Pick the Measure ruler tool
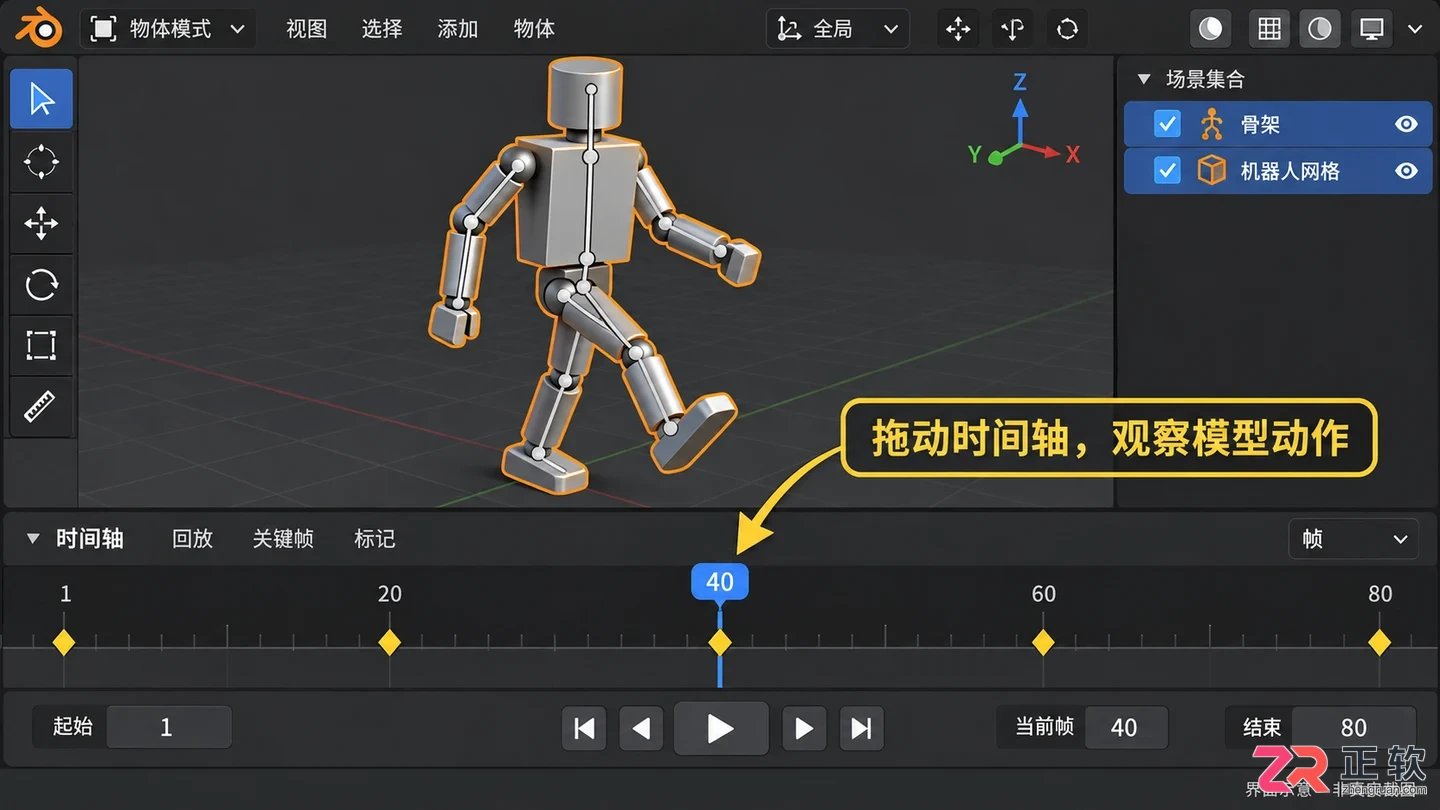The image size is (1440, 810). pyautogui.click(x=41, y=407)
